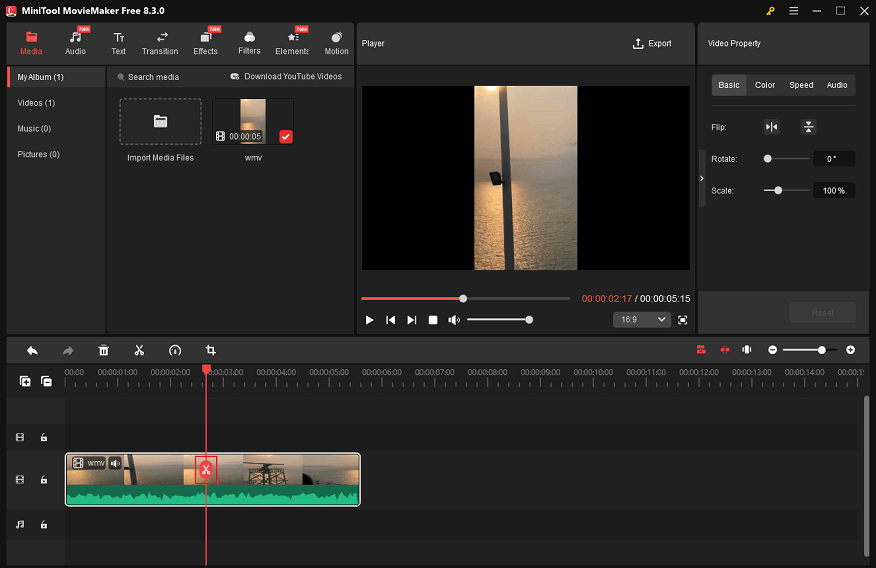The height and width of the screenshot is (568, 876).
Task: Open the 16:9 aspect ratio dropdown
Action: click(x=642, y=320)
